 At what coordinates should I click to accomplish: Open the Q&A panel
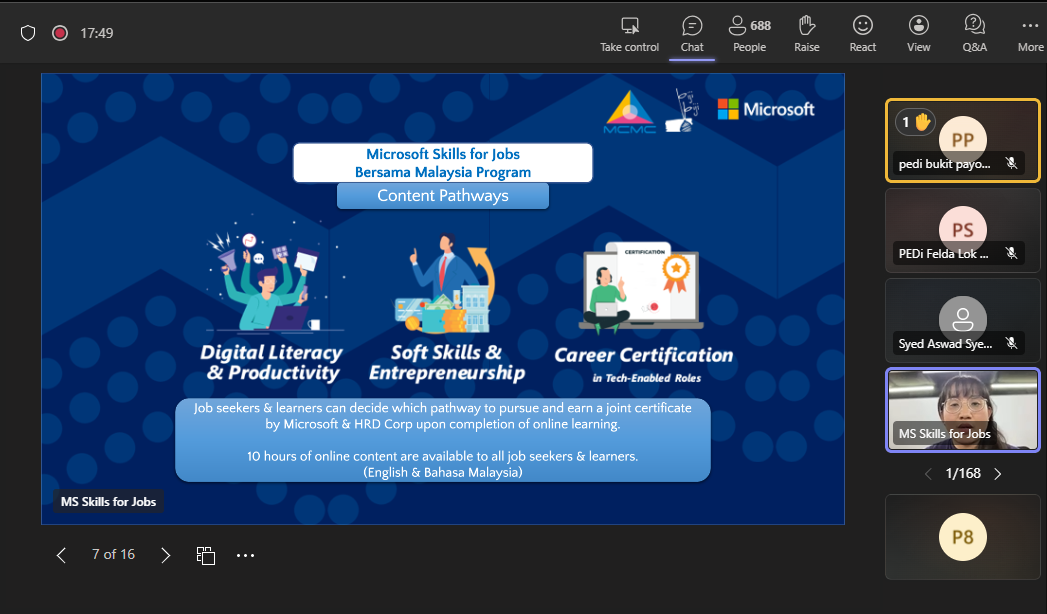[974, 33]
